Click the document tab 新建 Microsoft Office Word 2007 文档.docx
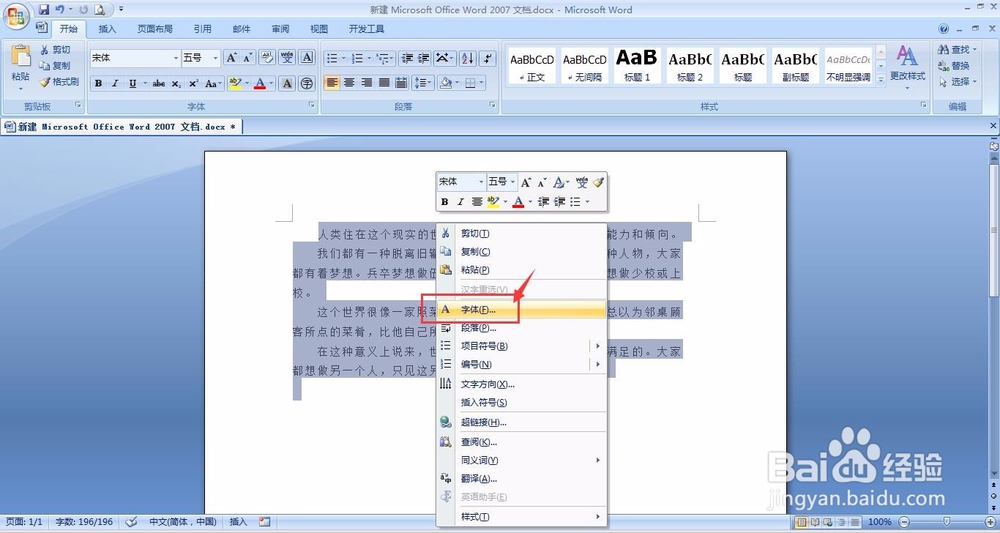Image resolution: width=1000 pixels, height=533 pixels. point(121,127)
